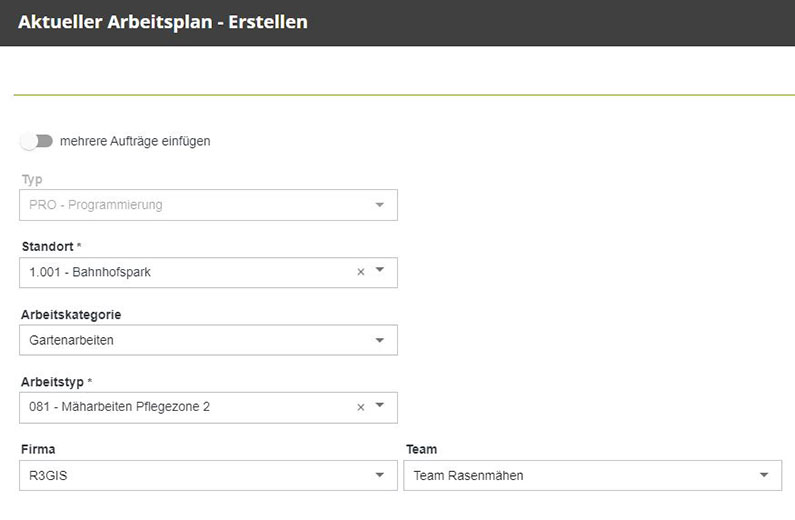
Task: Expand the Team dropdown arrow
Action: tap(765, 475)
